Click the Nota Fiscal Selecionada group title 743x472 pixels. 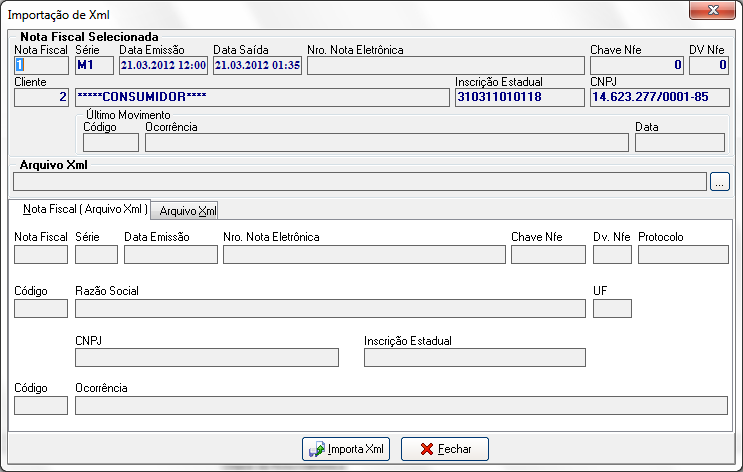click(89, 36)
